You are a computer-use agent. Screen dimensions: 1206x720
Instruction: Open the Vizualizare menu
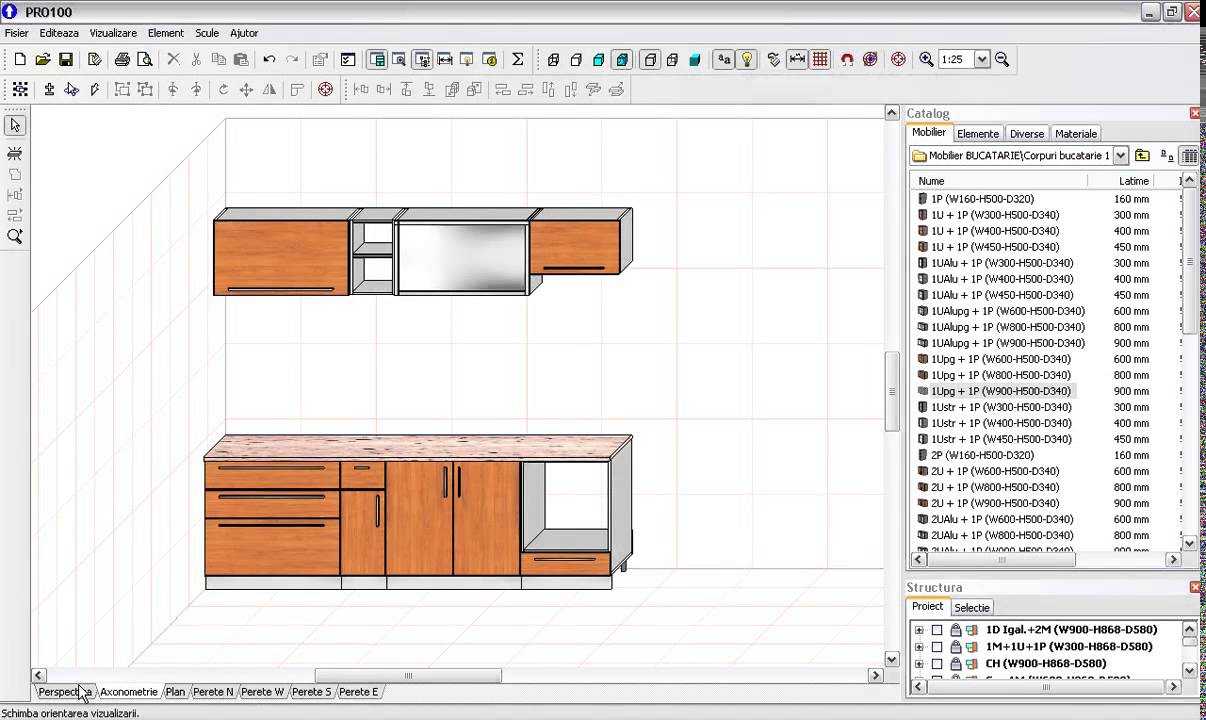coord(113,33)
